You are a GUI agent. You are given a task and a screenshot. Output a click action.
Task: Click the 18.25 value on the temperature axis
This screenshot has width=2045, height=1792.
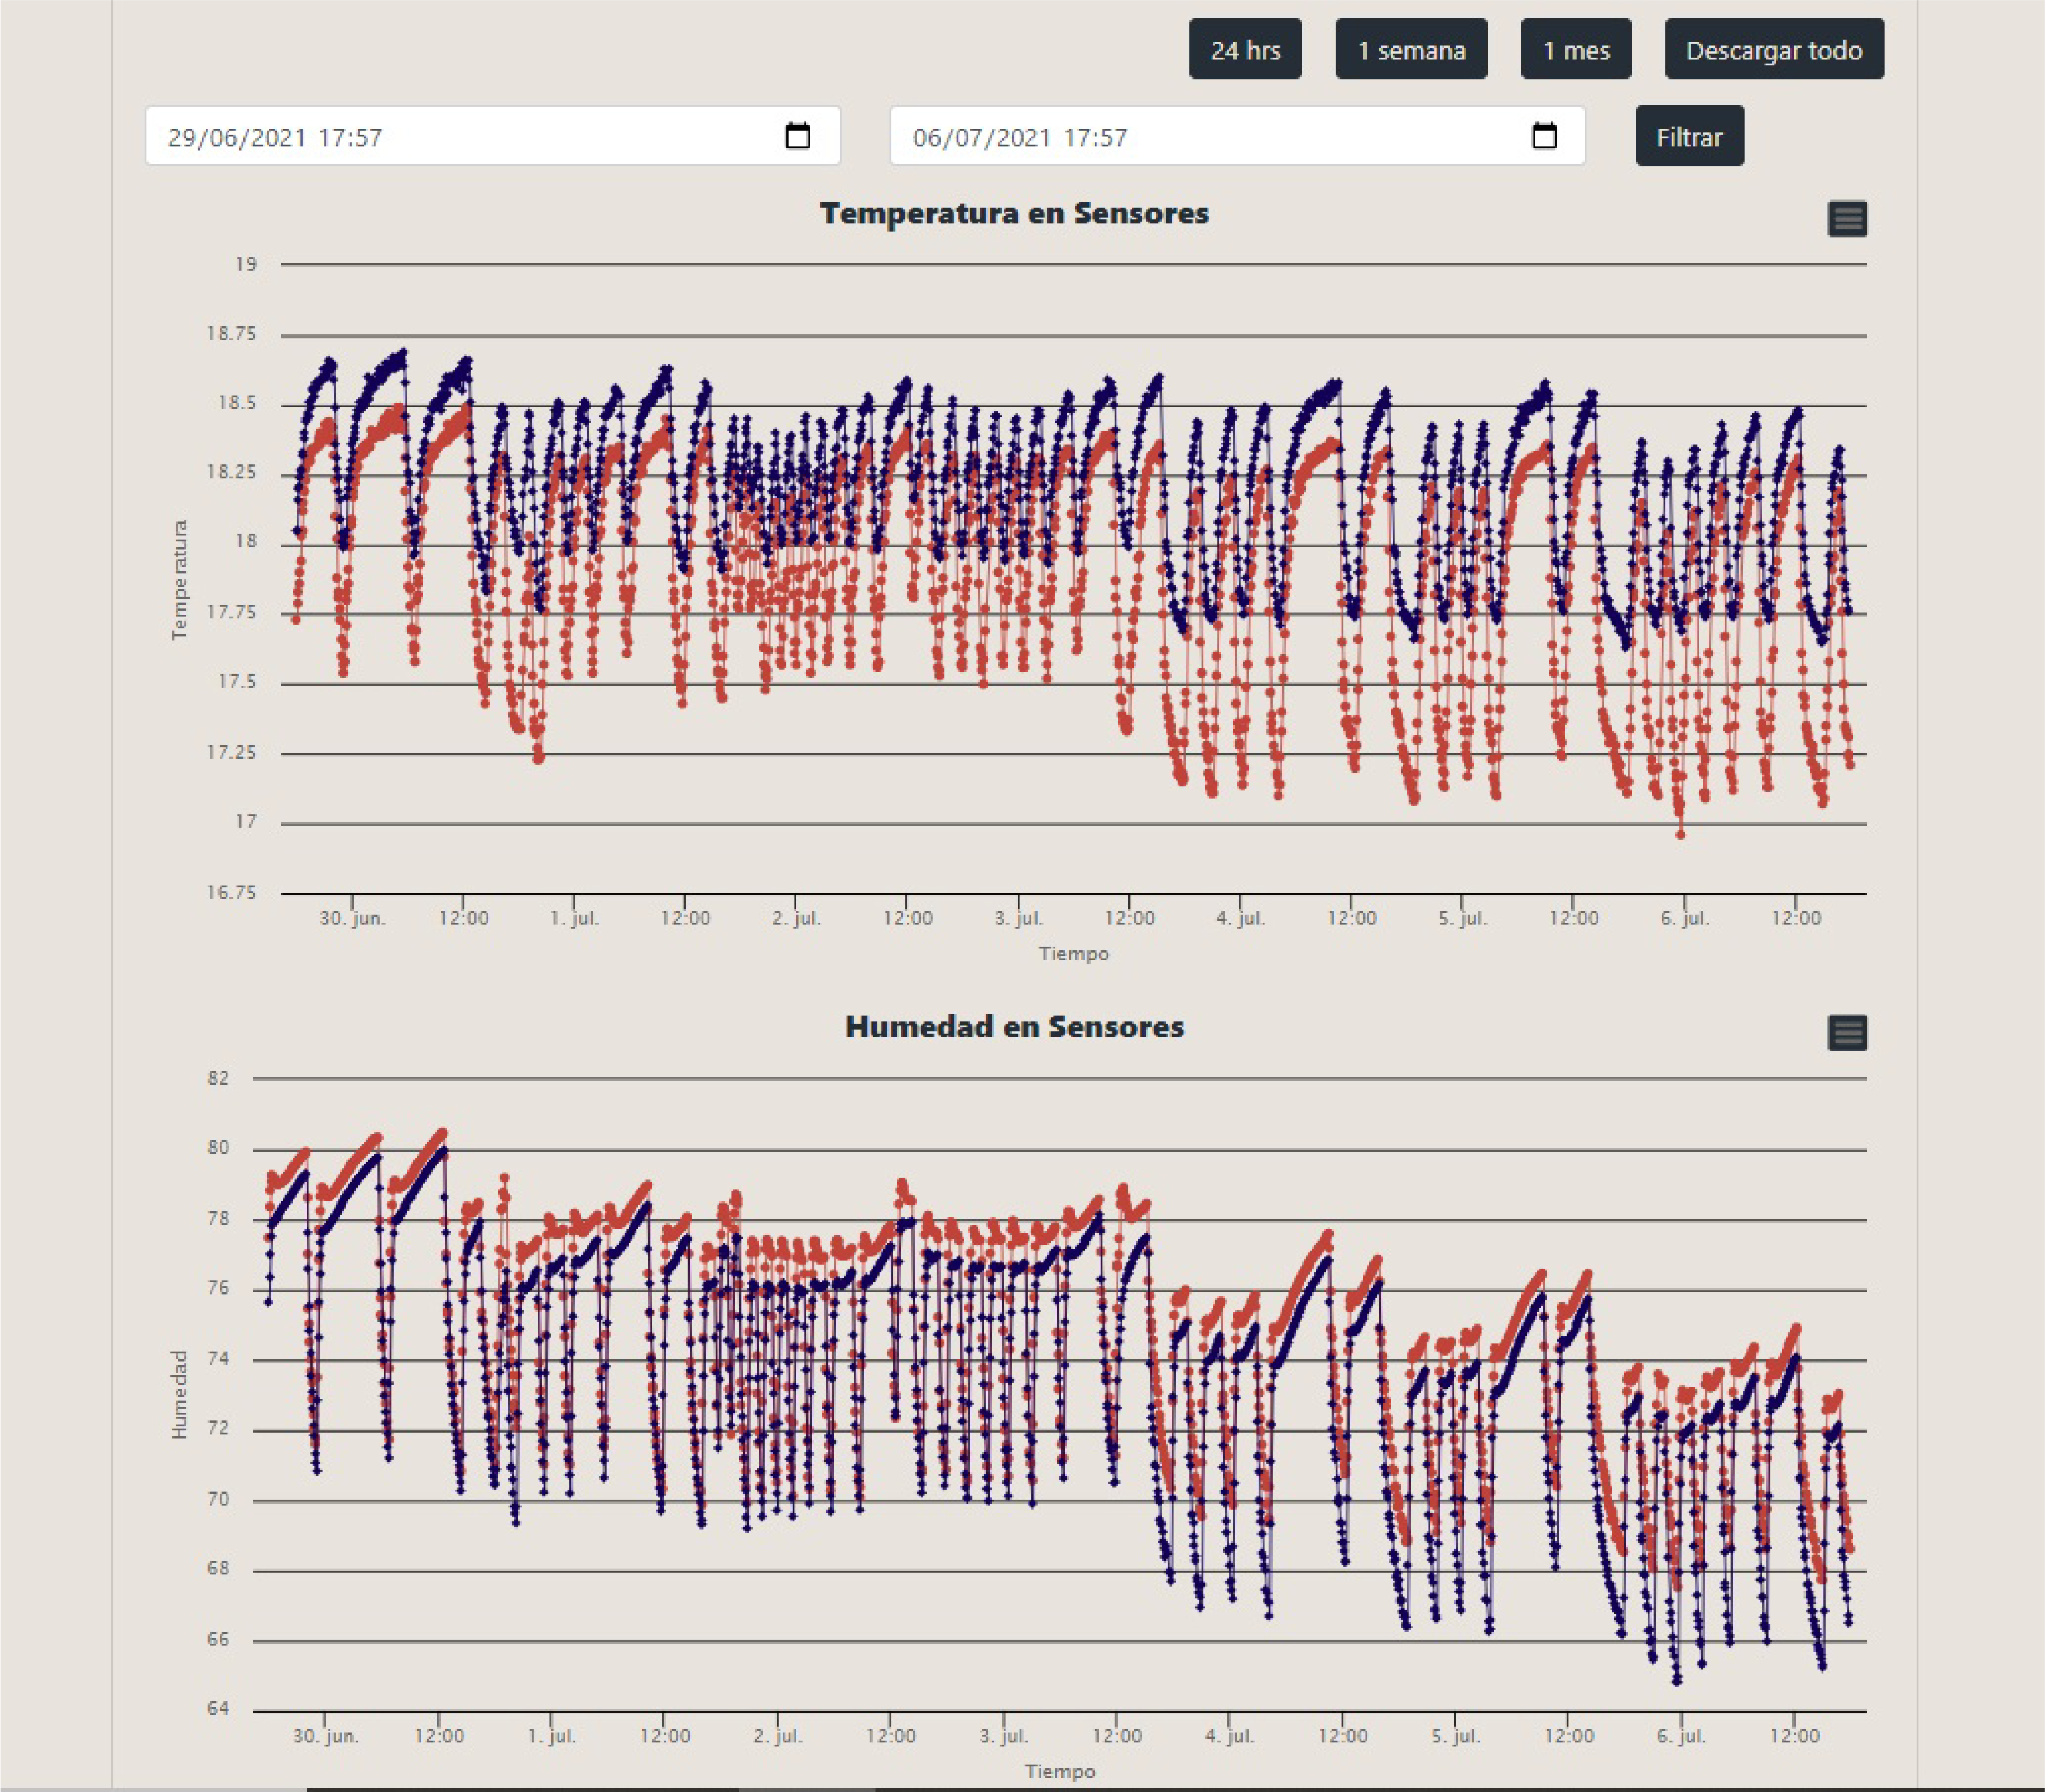[x=231, y=472]
